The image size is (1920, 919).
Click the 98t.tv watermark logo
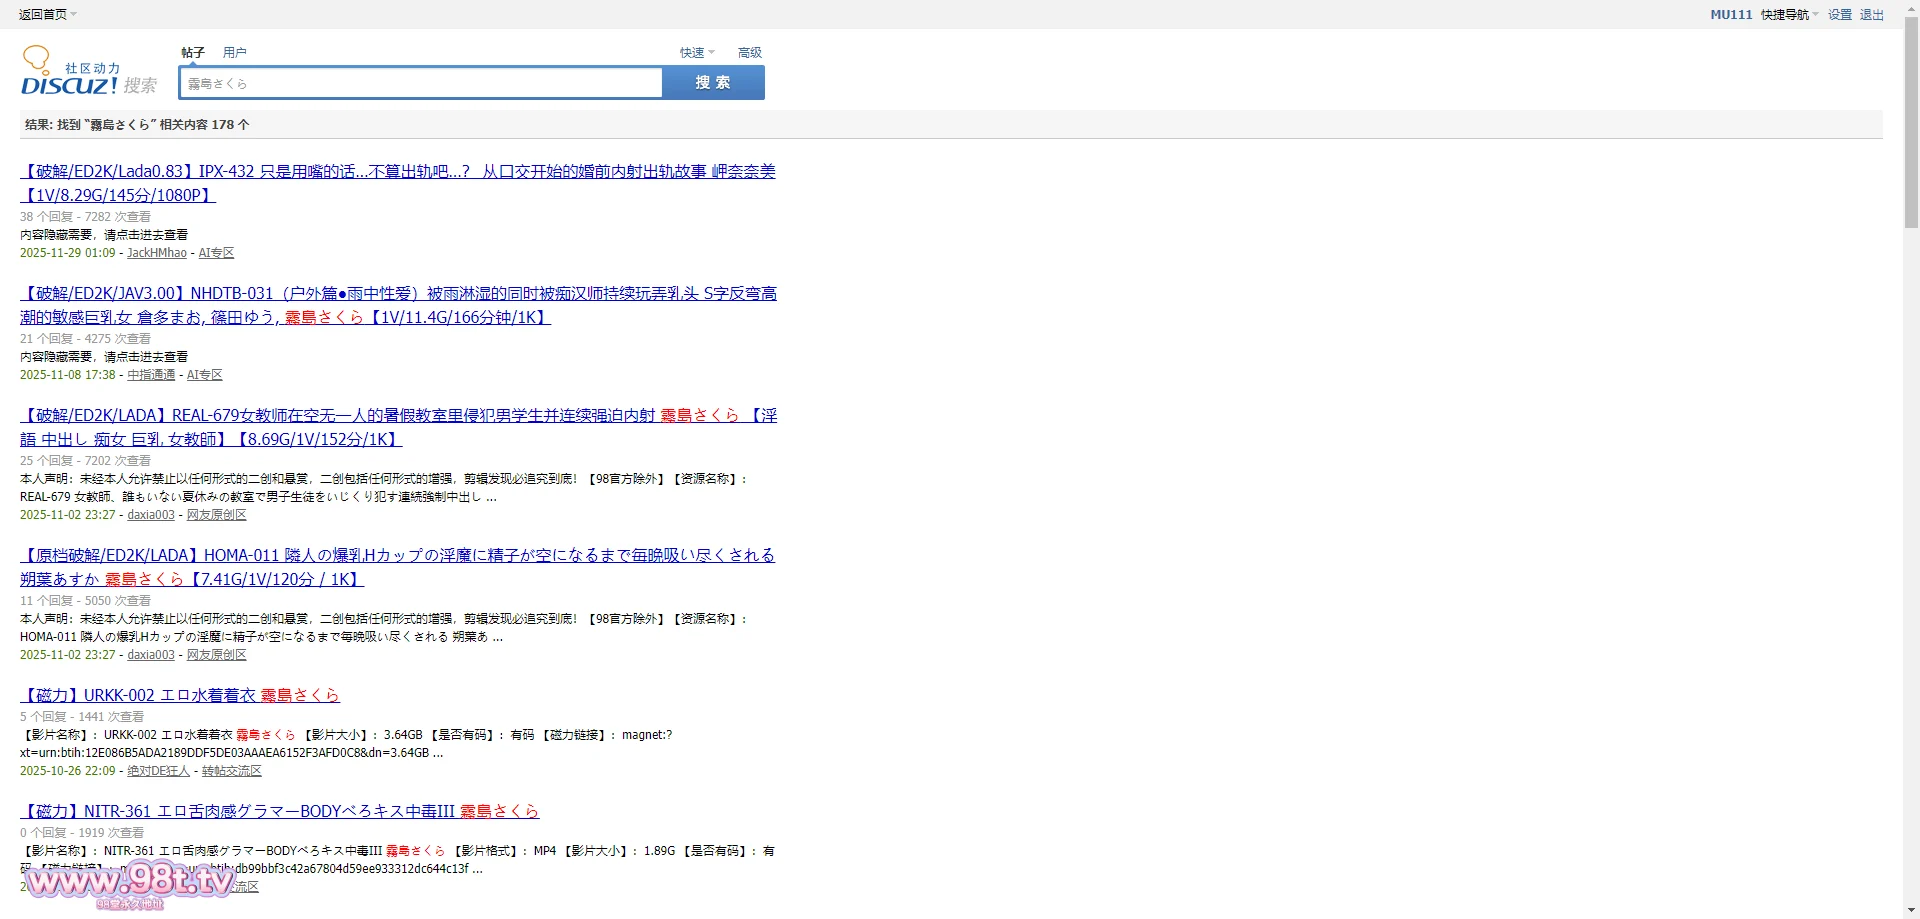(x=130, y=882)
